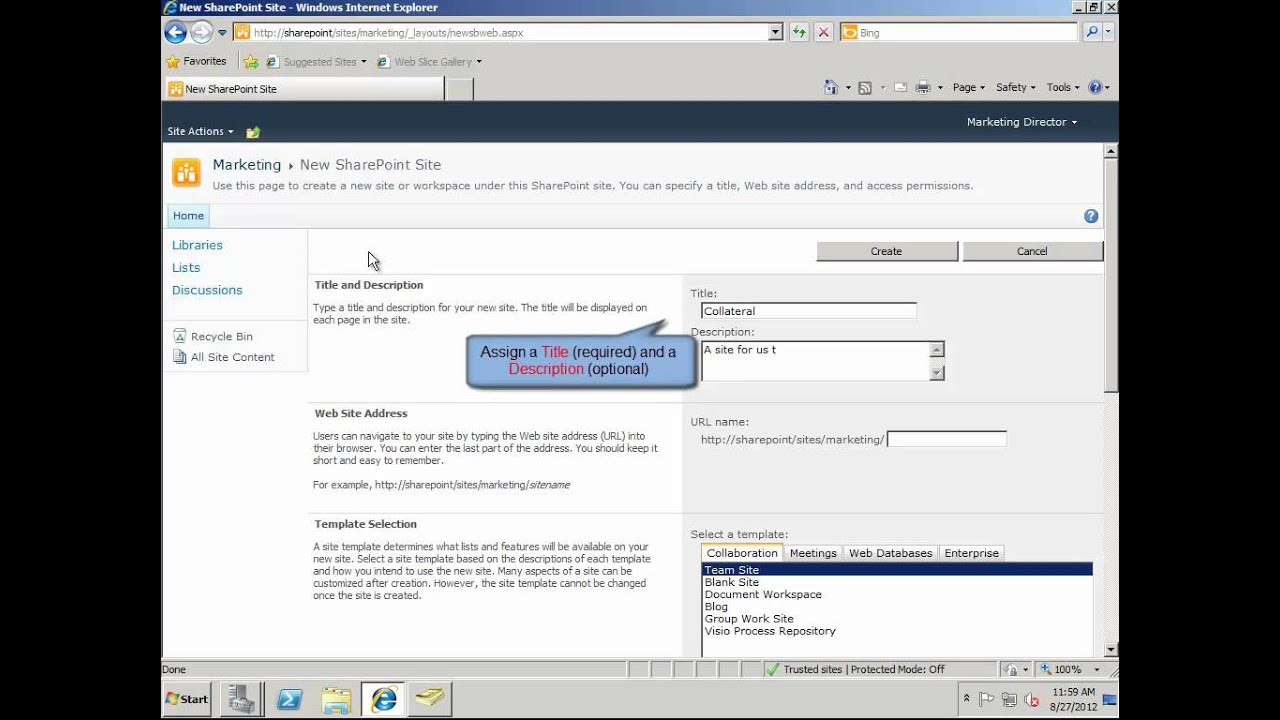Show hidden tray icons arrow
The width and height of the screenshot is (1280, 720).
tap(967, 699)
